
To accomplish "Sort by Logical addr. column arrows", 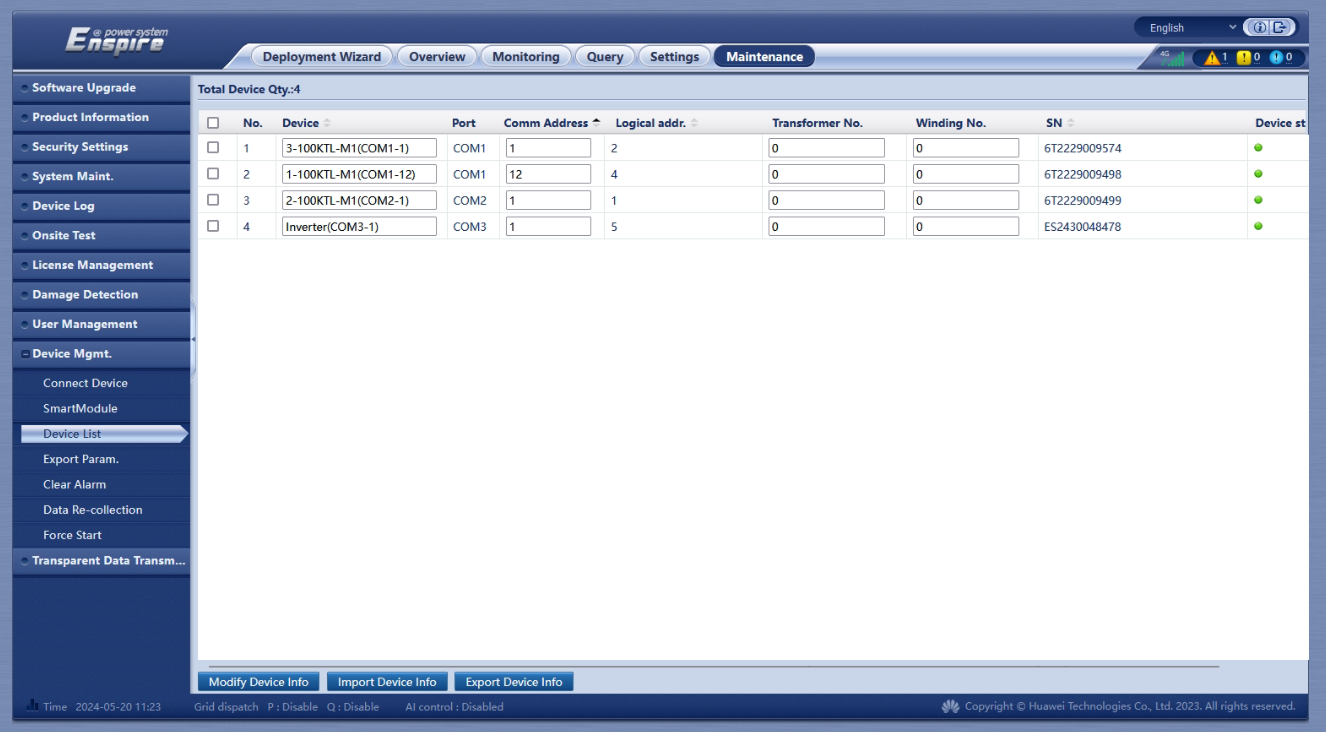I will 695,123.
